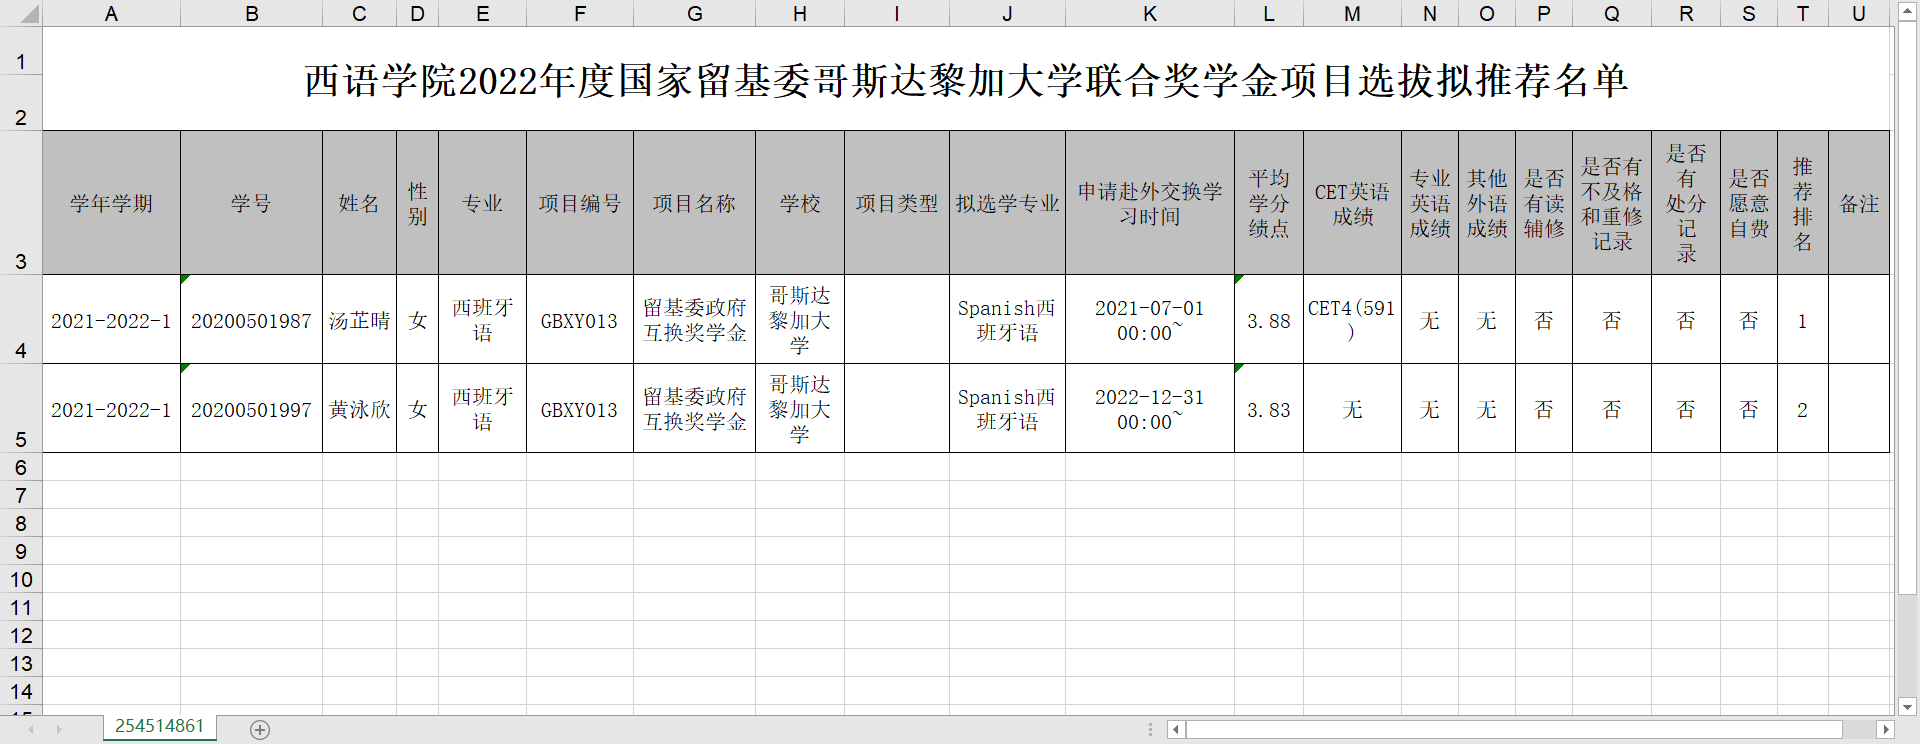Click the vertical scrollbar down arrow

point(1907,706)
